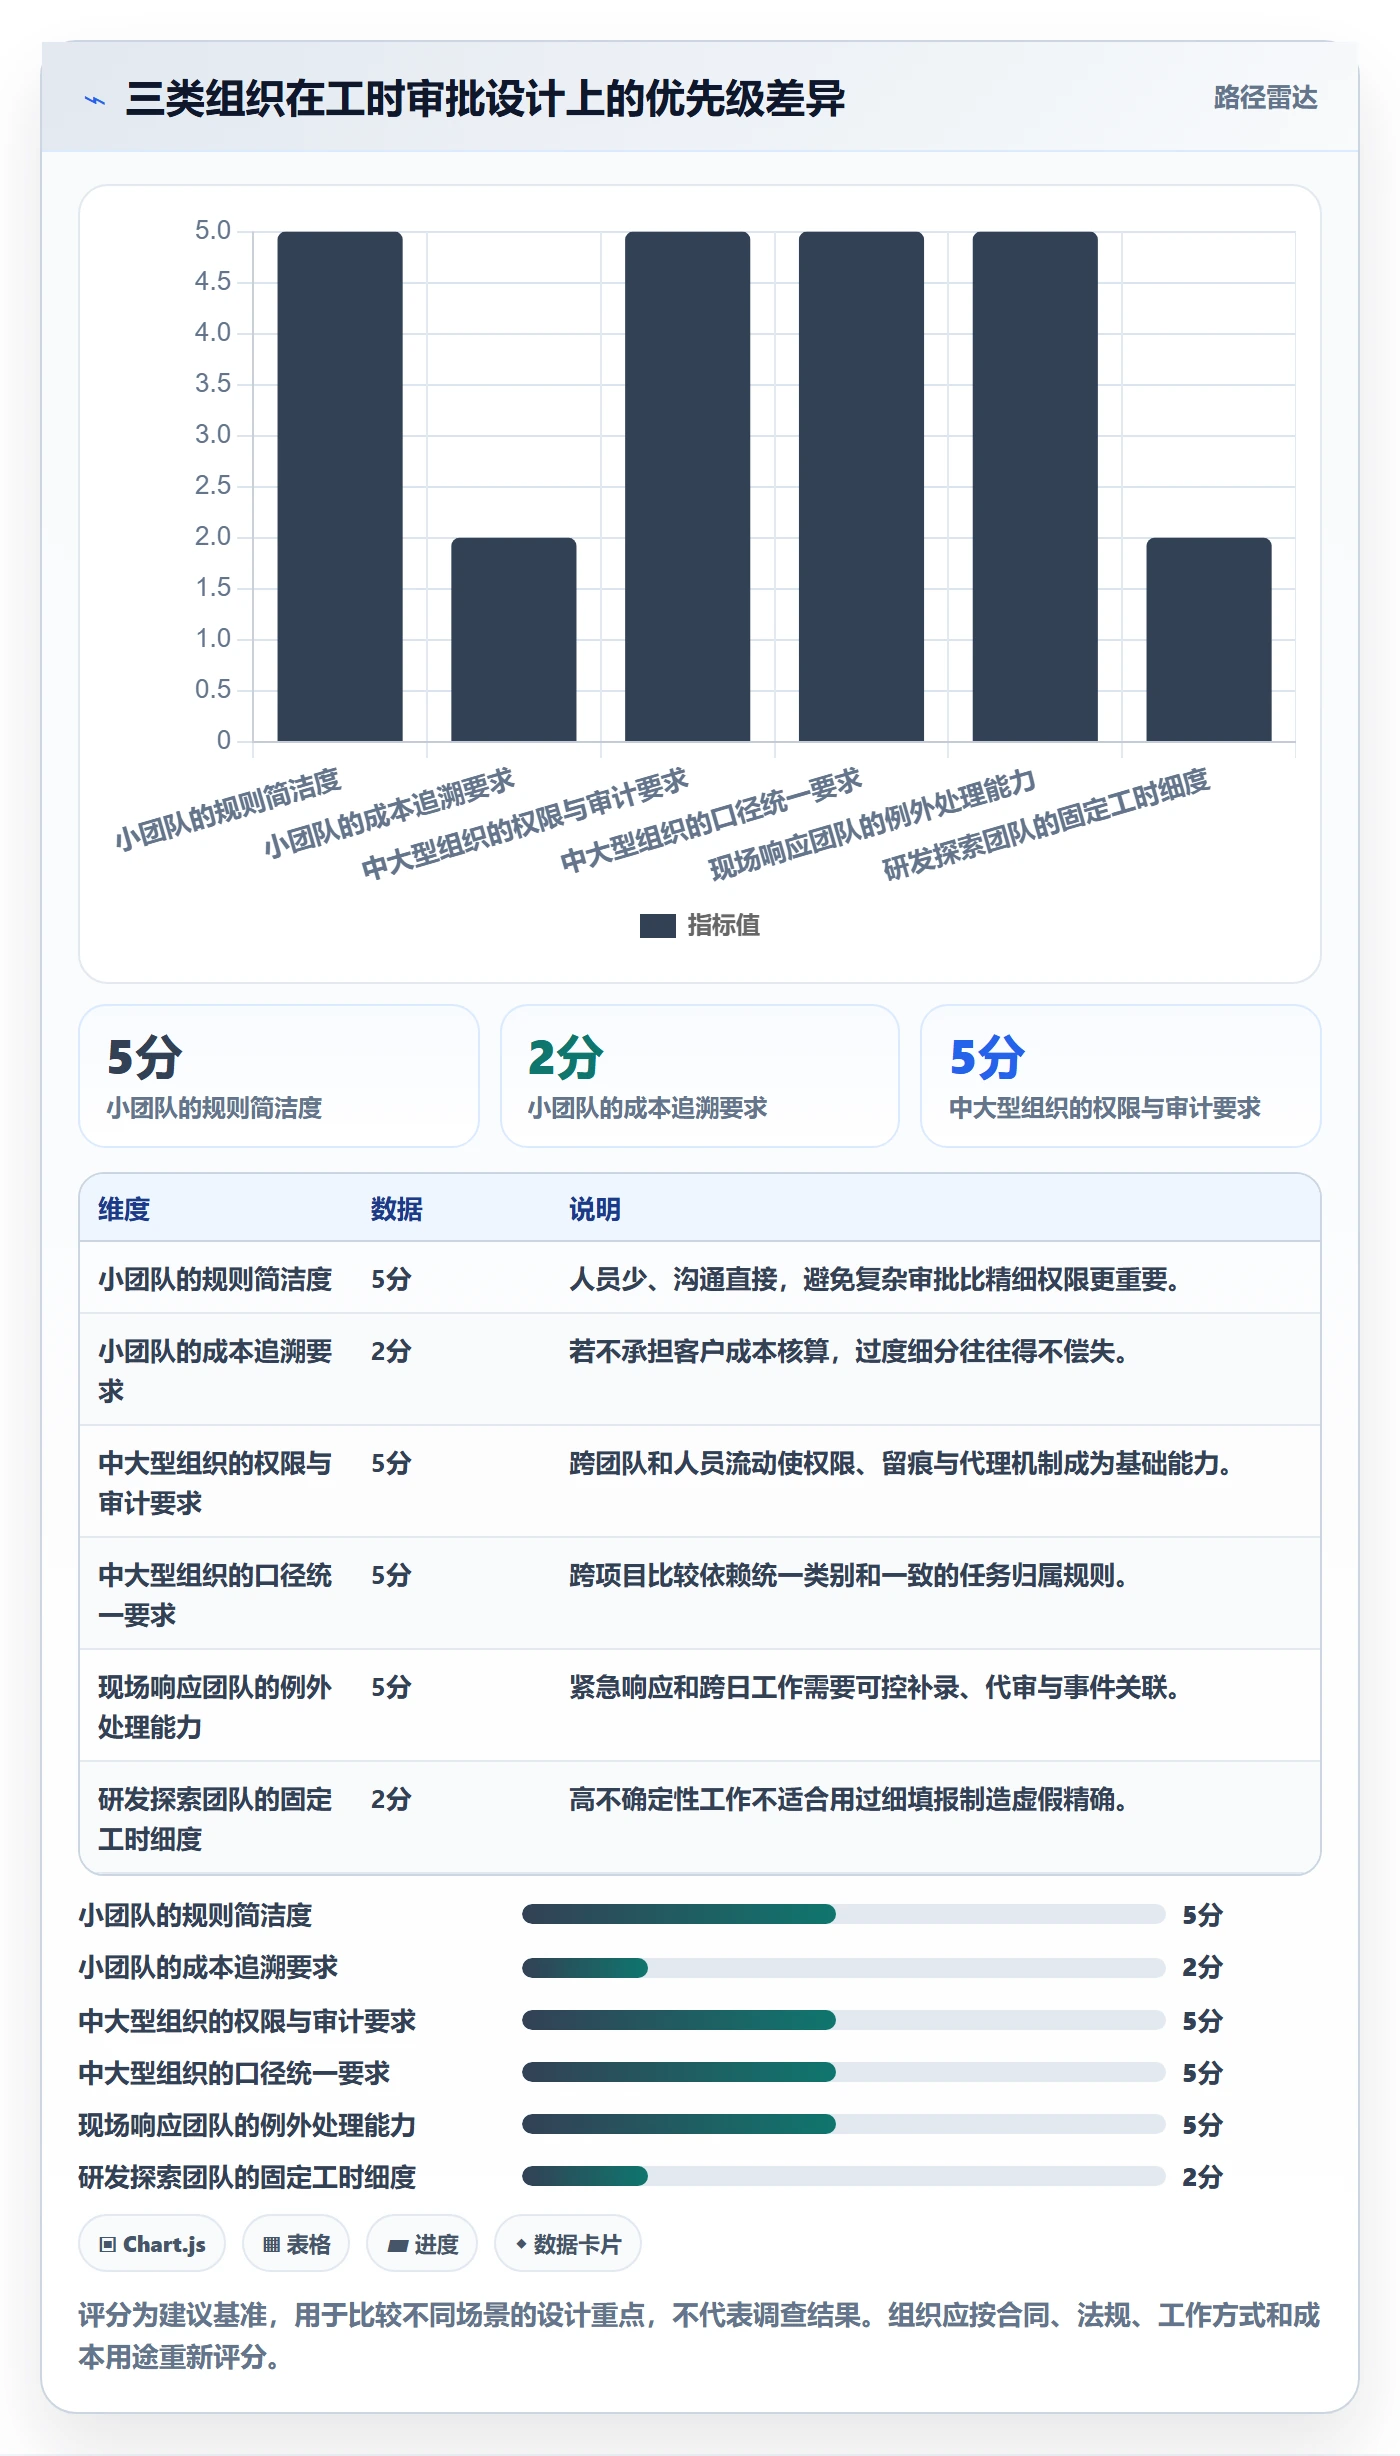Screen dimensions: 1400x2456
Task: Select the chart bar for 中大型组织的口径统一要求
Action: 861,486
